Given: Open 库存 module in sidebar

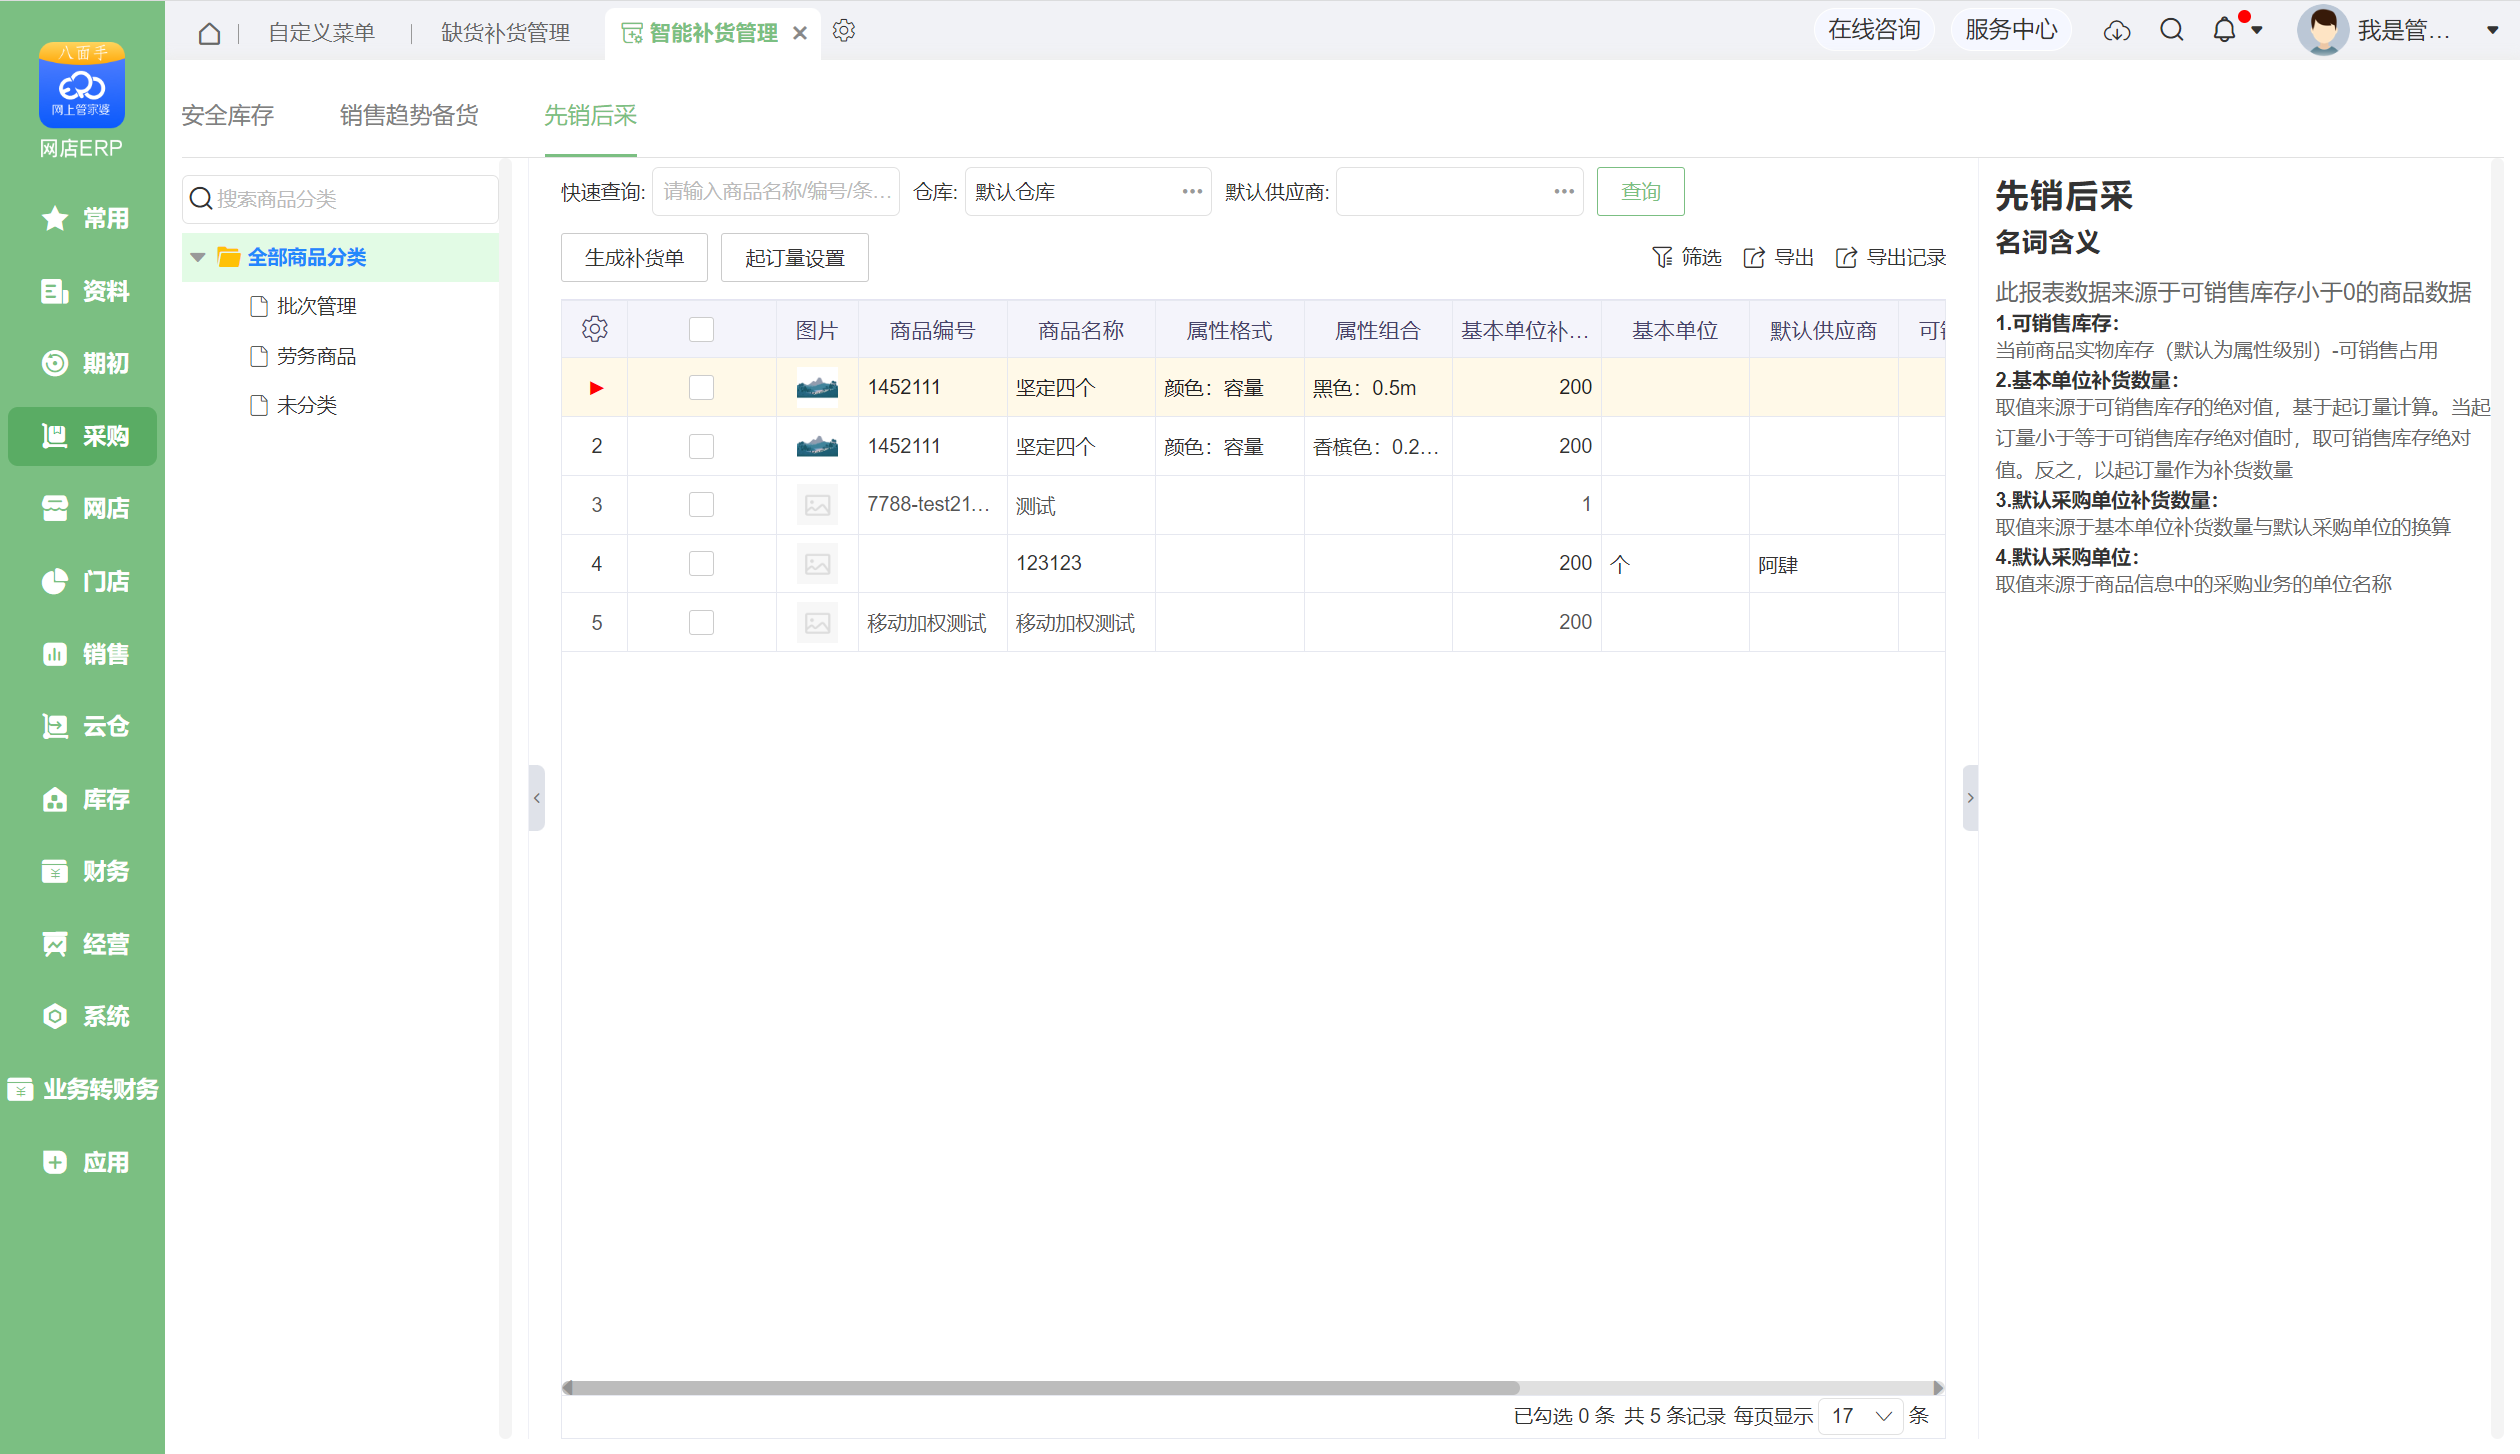Looking at the screenshot, I should pyautogui.click(x=84, y=799).
